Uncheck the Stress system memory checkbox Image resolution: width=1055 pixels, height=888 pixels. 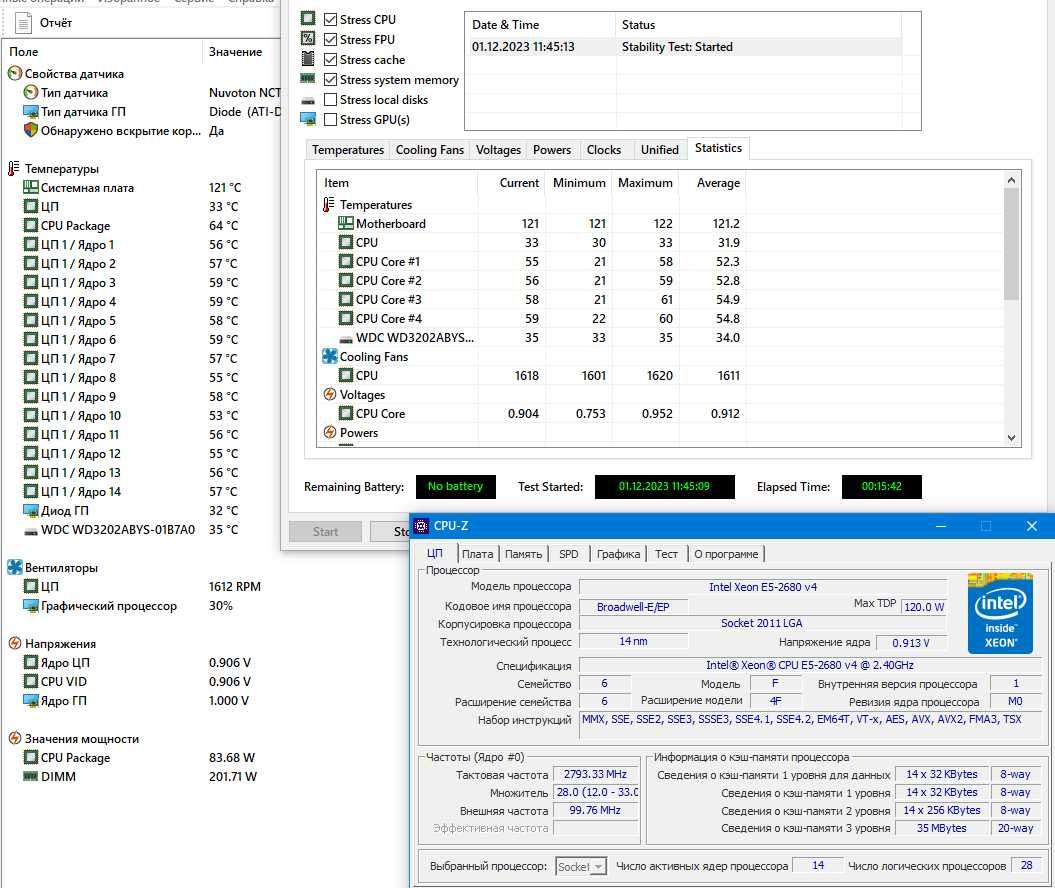tap(330, 79)
